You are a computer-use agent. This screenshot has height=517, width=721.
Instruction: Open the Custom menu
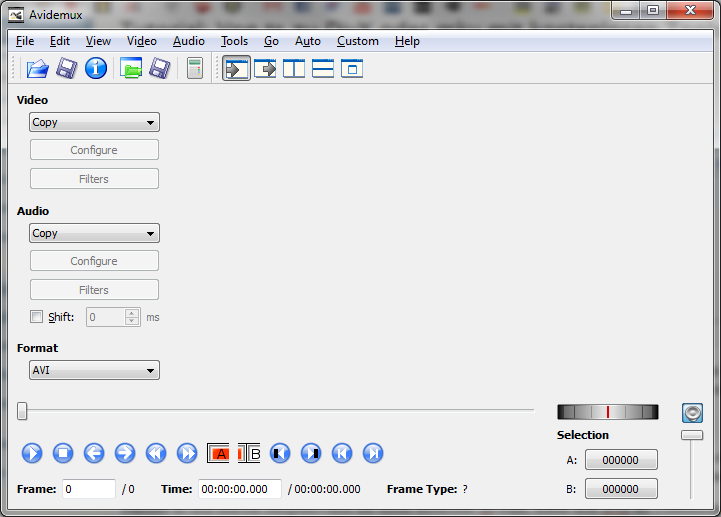point(358,41)
